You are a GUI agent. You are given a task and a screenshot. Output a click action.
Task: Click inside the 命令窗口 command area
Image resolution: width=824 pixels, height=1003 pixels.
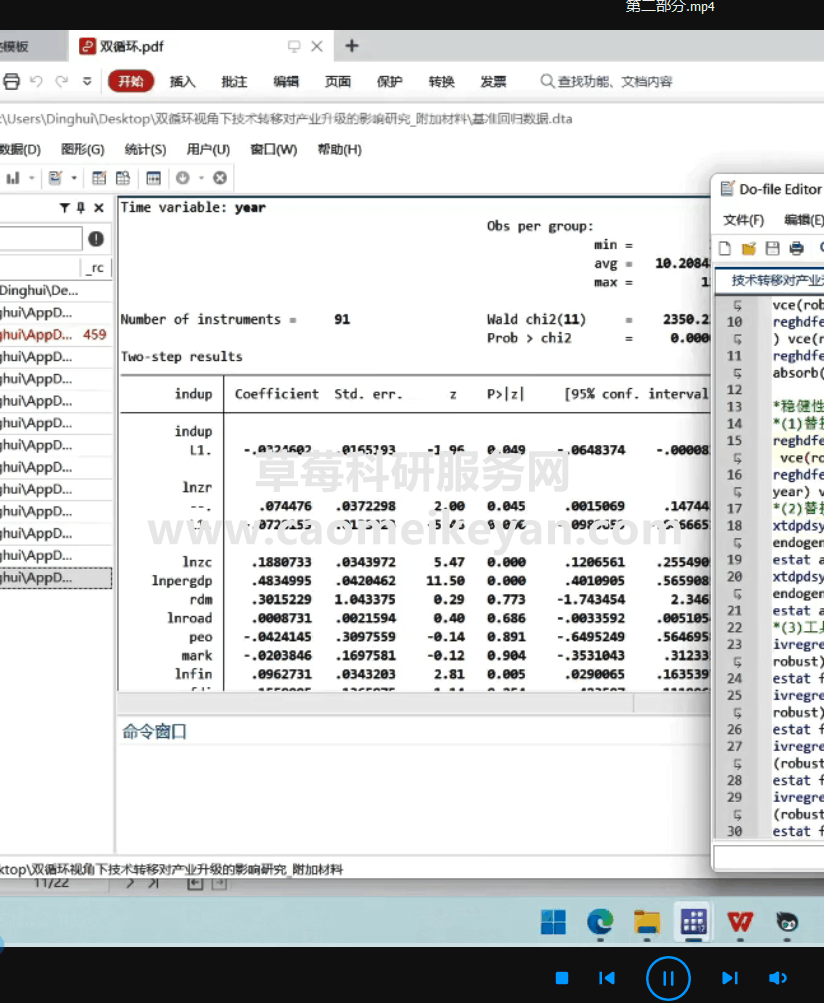(x=413, y=800)
